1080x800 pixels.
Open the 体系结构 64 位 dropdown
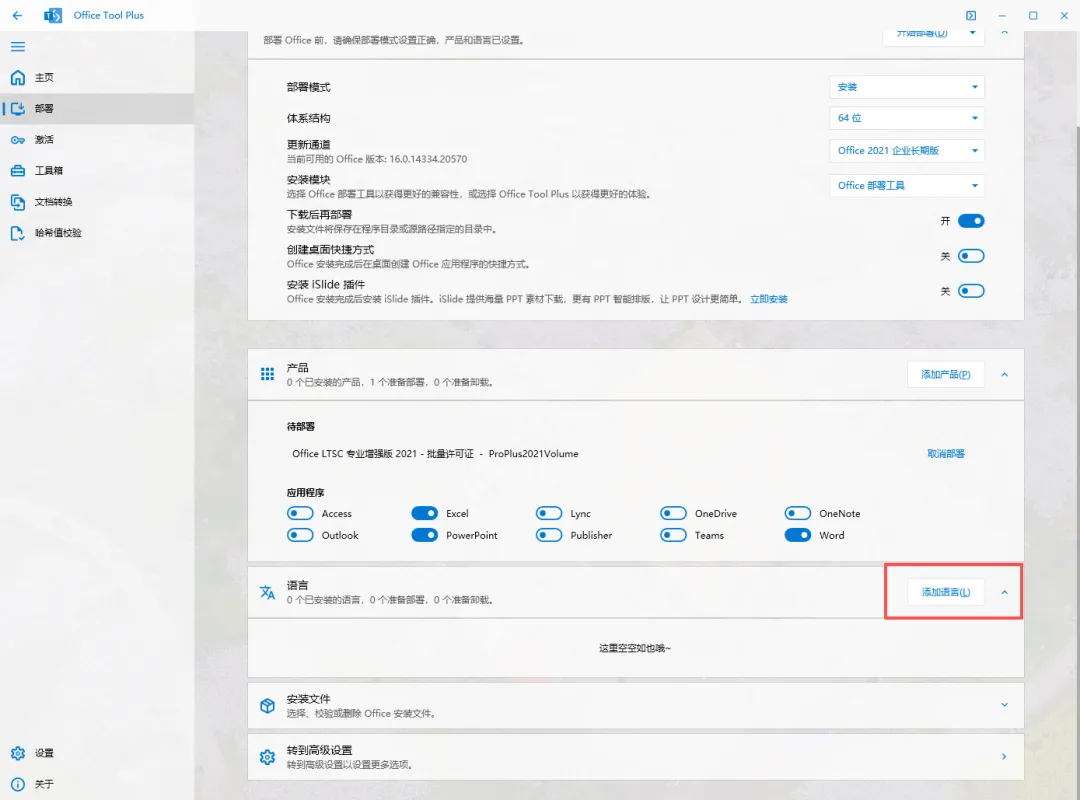[x=906, y=118]
